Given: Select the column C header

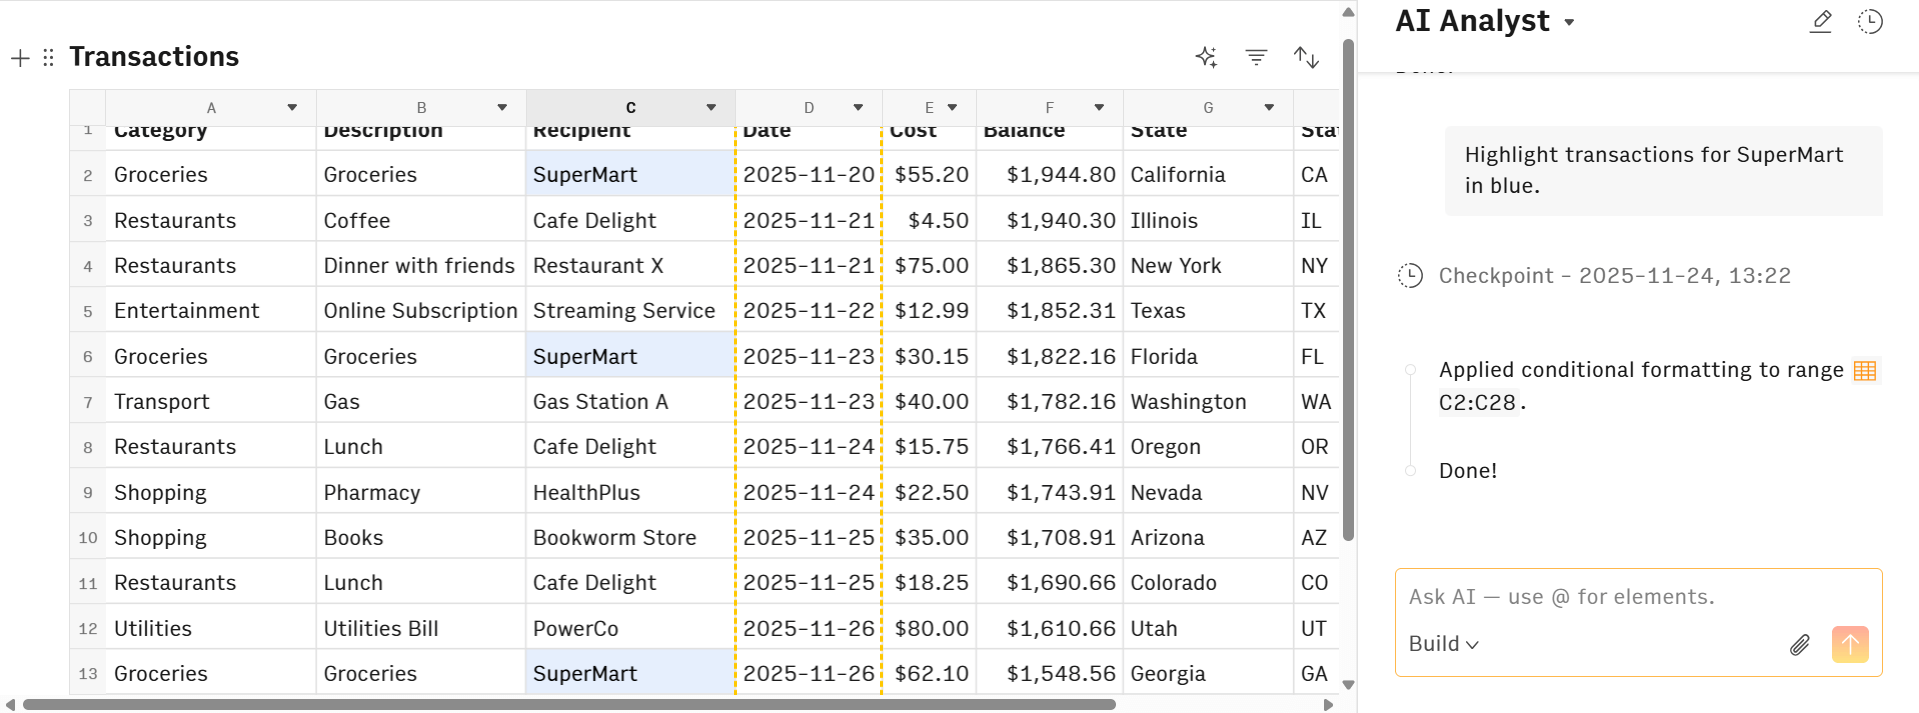Looking at the screenshot, I should 630,107.
